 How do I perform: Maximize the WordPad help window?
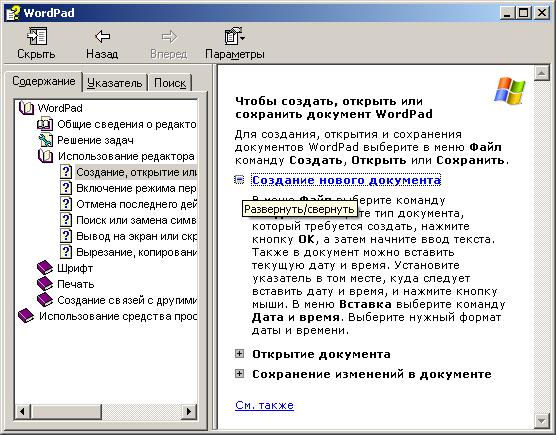pos(523,13)
